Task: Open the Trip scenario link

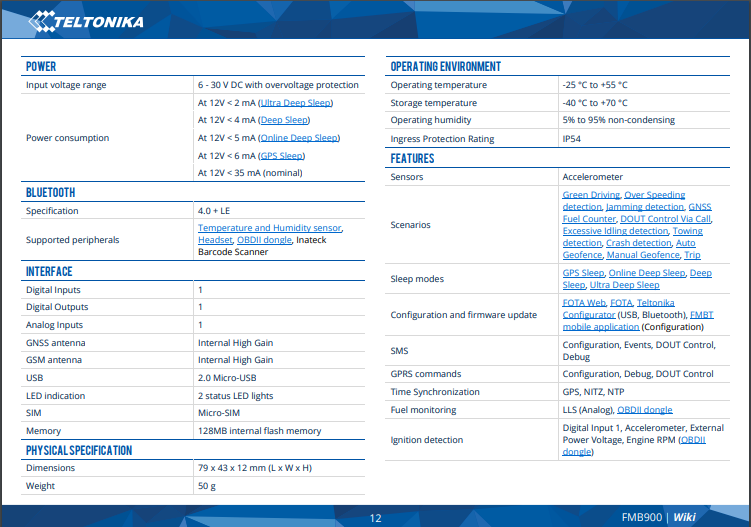Action: [692, 255]
